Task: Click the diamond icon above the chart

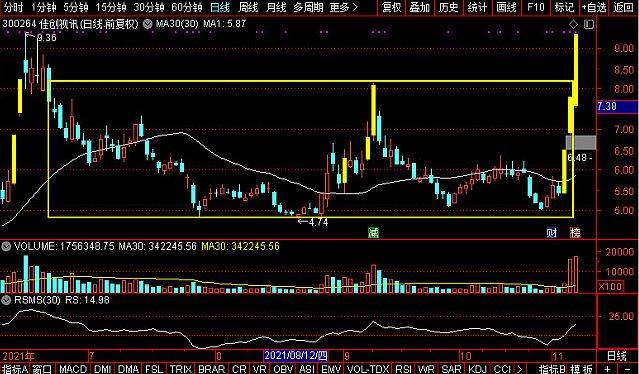Action: coord(573,25)
